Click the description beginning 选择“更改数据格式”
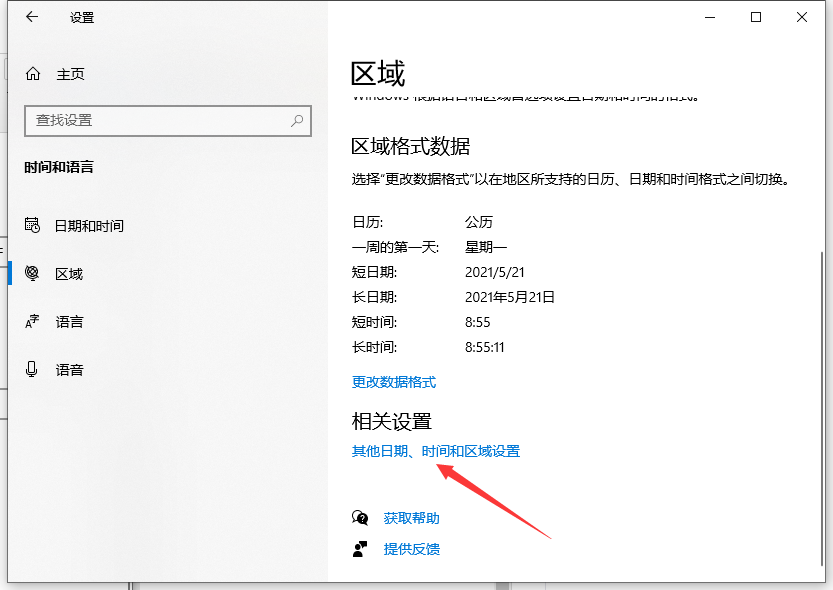833x590 pixels. click(571, 179)
